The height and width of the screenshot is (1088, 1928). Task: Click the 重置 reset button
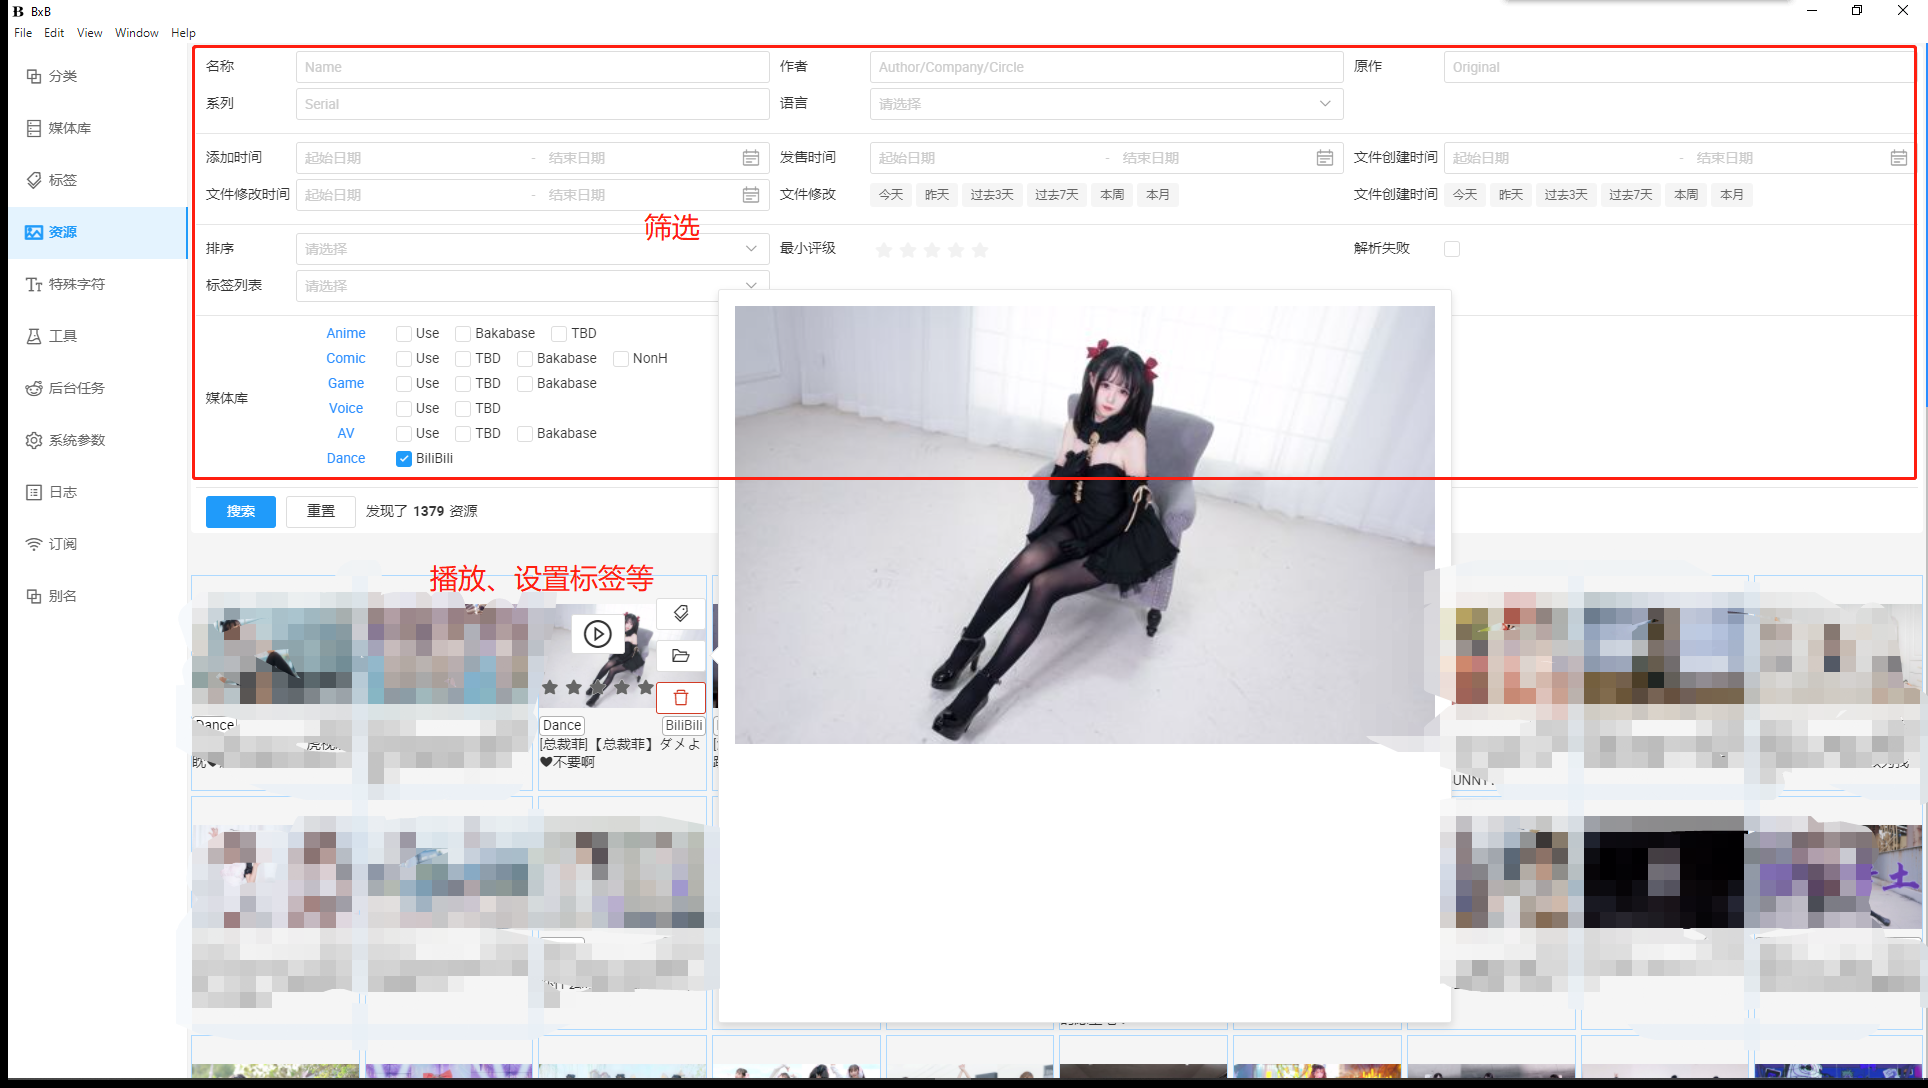[321, 511]
